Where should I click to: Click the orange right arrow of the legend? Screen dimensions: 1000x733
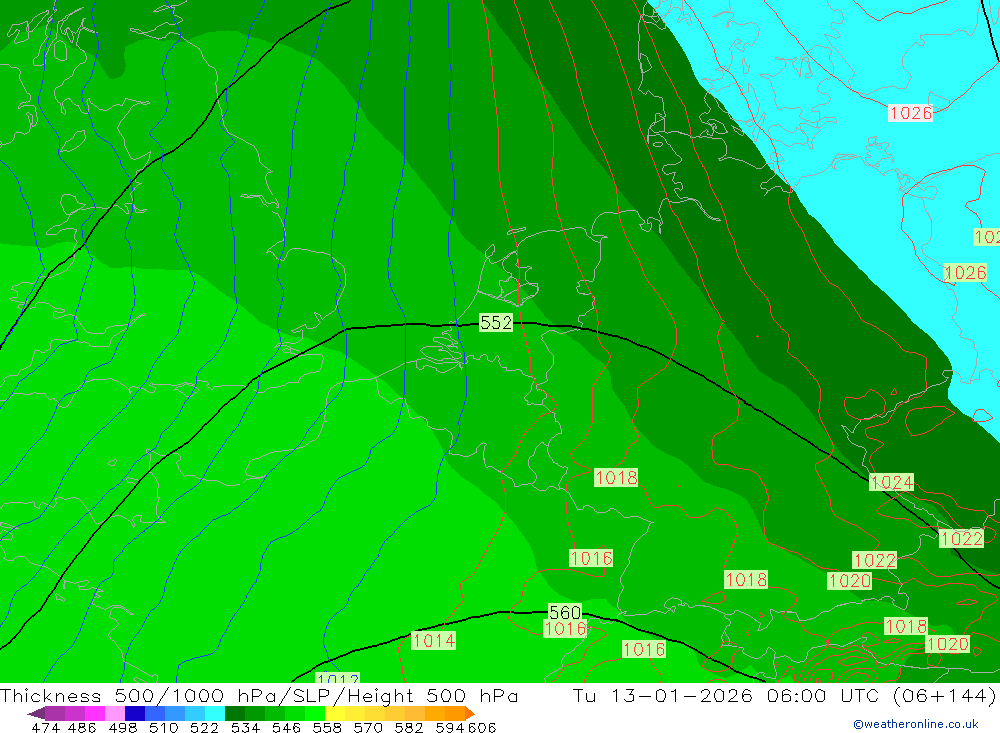coord(470,713)
